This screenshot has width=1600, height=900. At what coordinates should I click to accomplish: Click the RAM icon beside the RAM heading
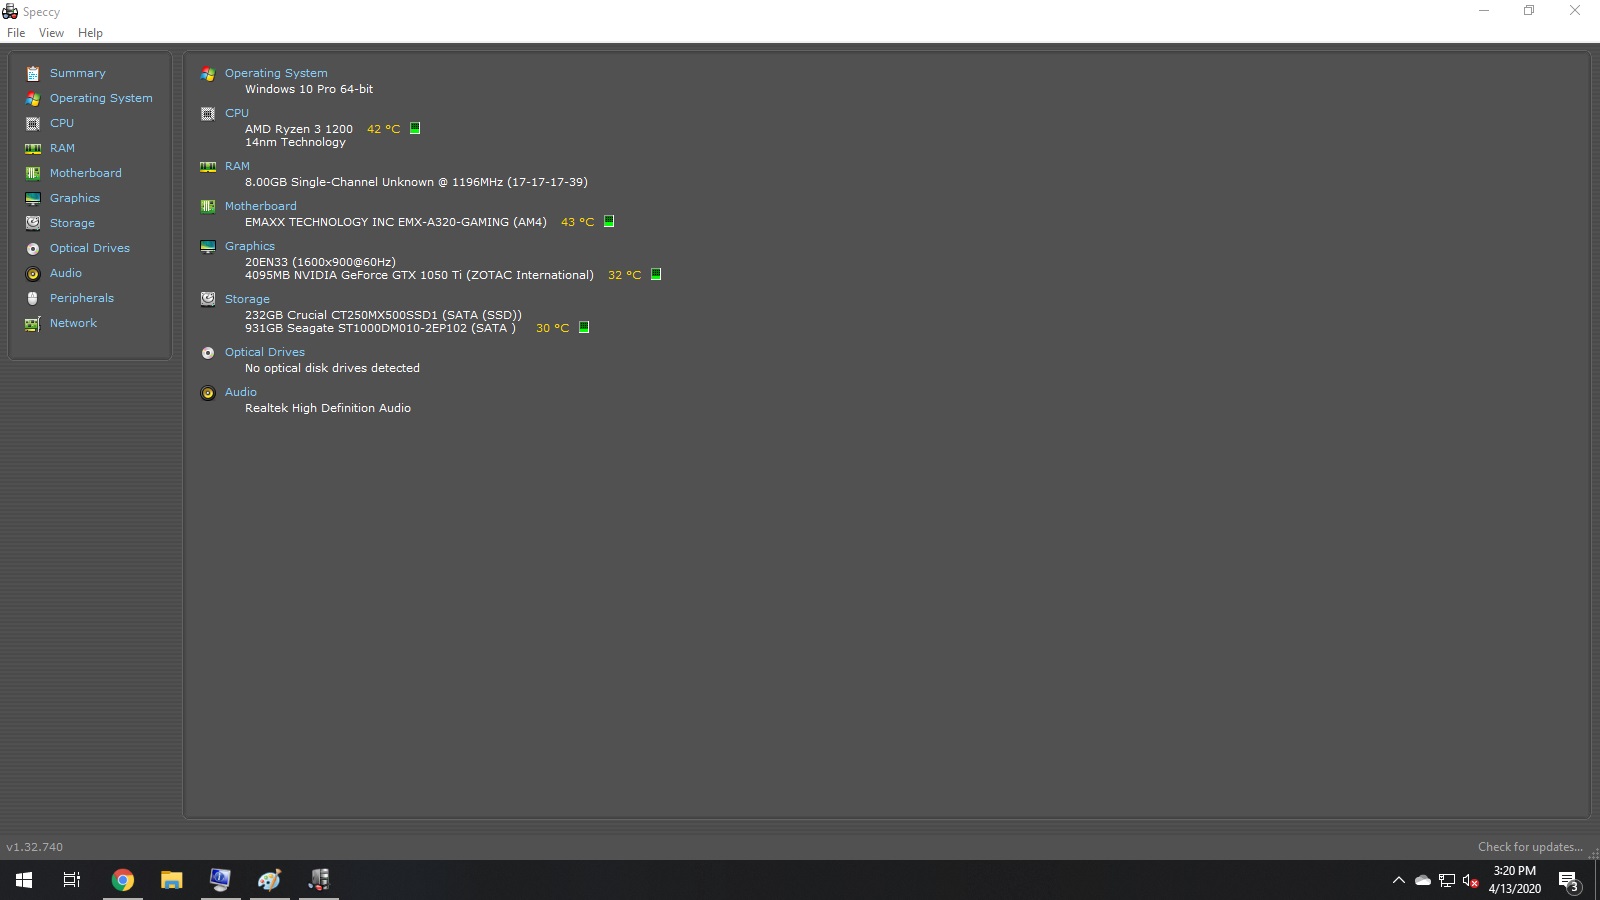tap(208, 166)
